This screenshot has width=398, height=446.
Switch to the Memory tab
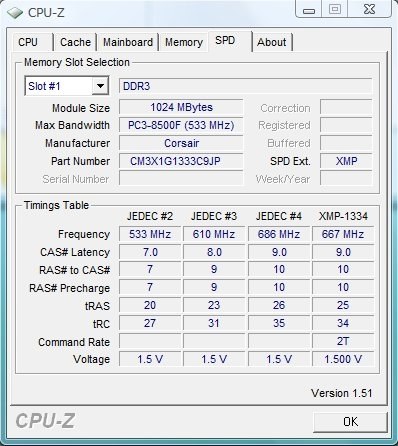pyautogui.click(x=184, y=42)
